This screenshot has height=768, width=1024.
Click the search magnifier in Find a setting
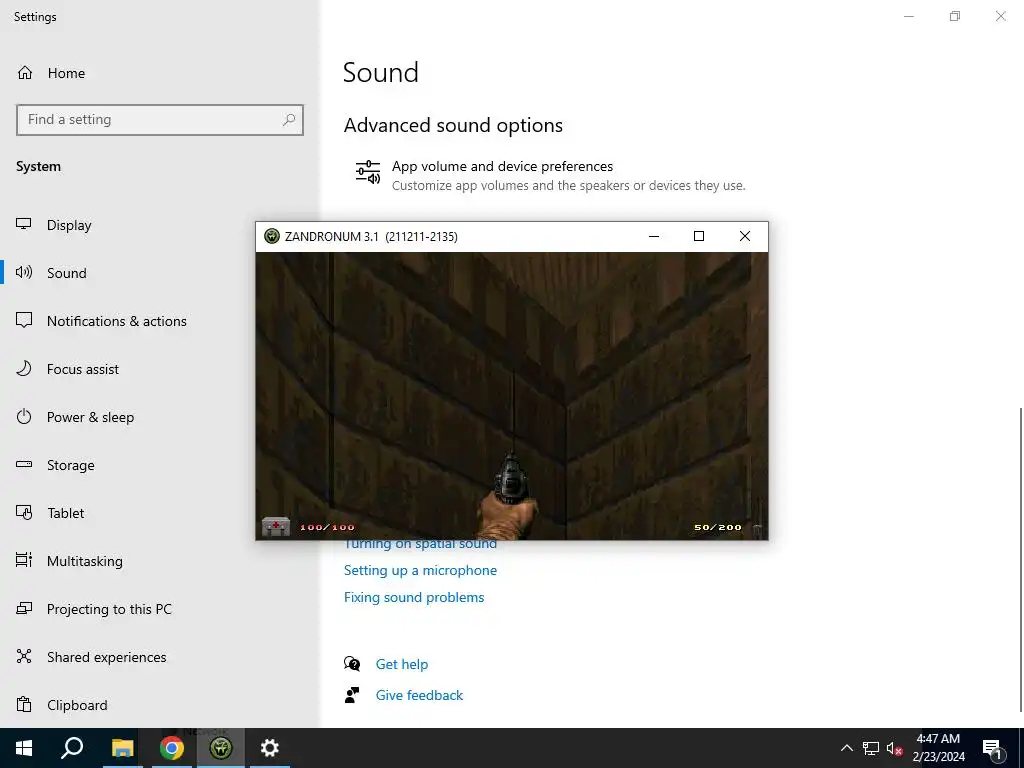click(289, 120)
